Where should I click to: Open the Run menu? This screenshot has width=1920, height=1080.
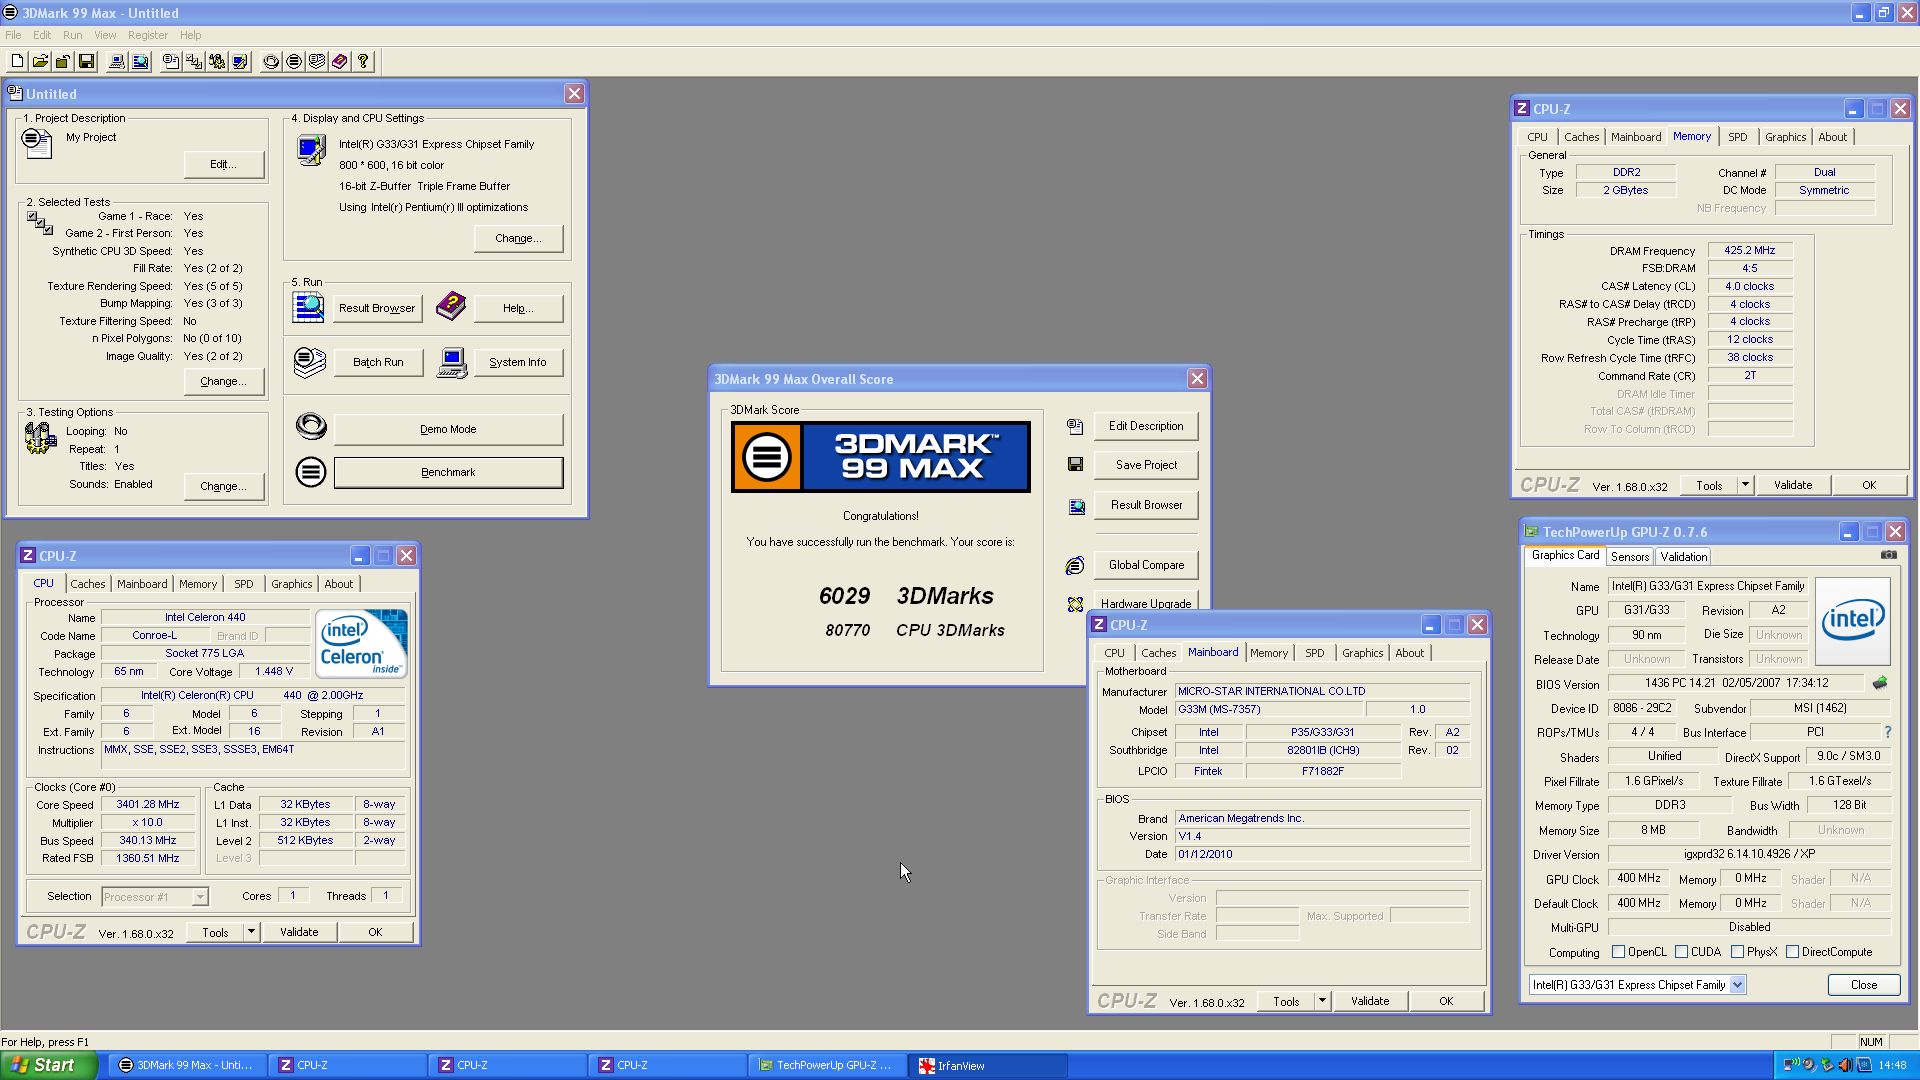[x=73, y=35]
